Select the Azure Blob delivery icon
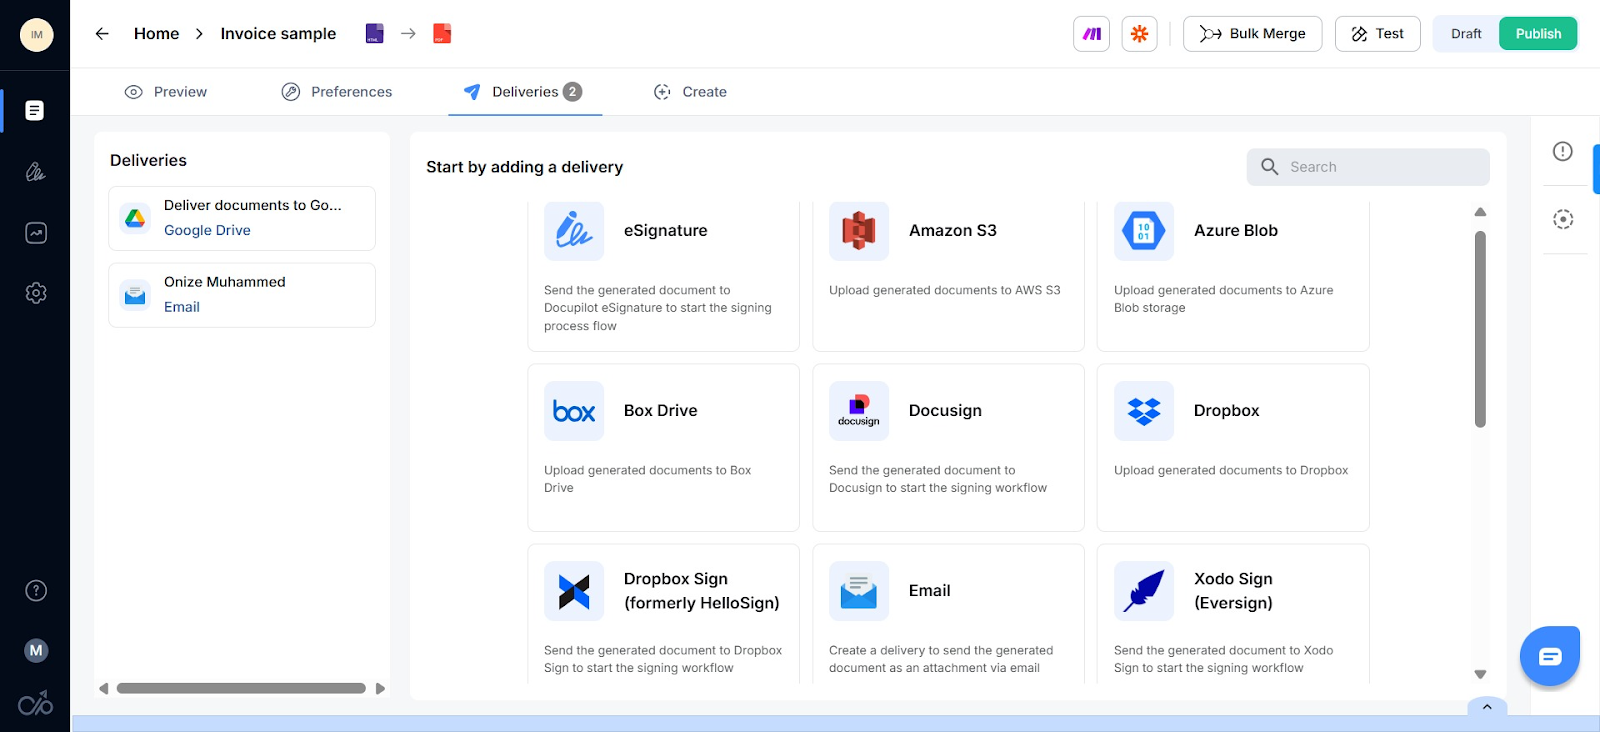 [1144, 231]
